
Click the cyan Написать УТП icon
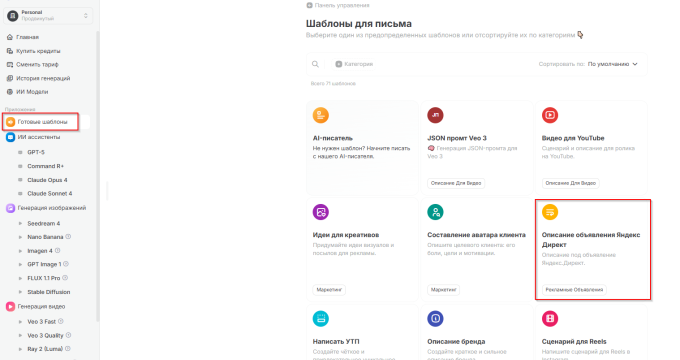(321, 319)
